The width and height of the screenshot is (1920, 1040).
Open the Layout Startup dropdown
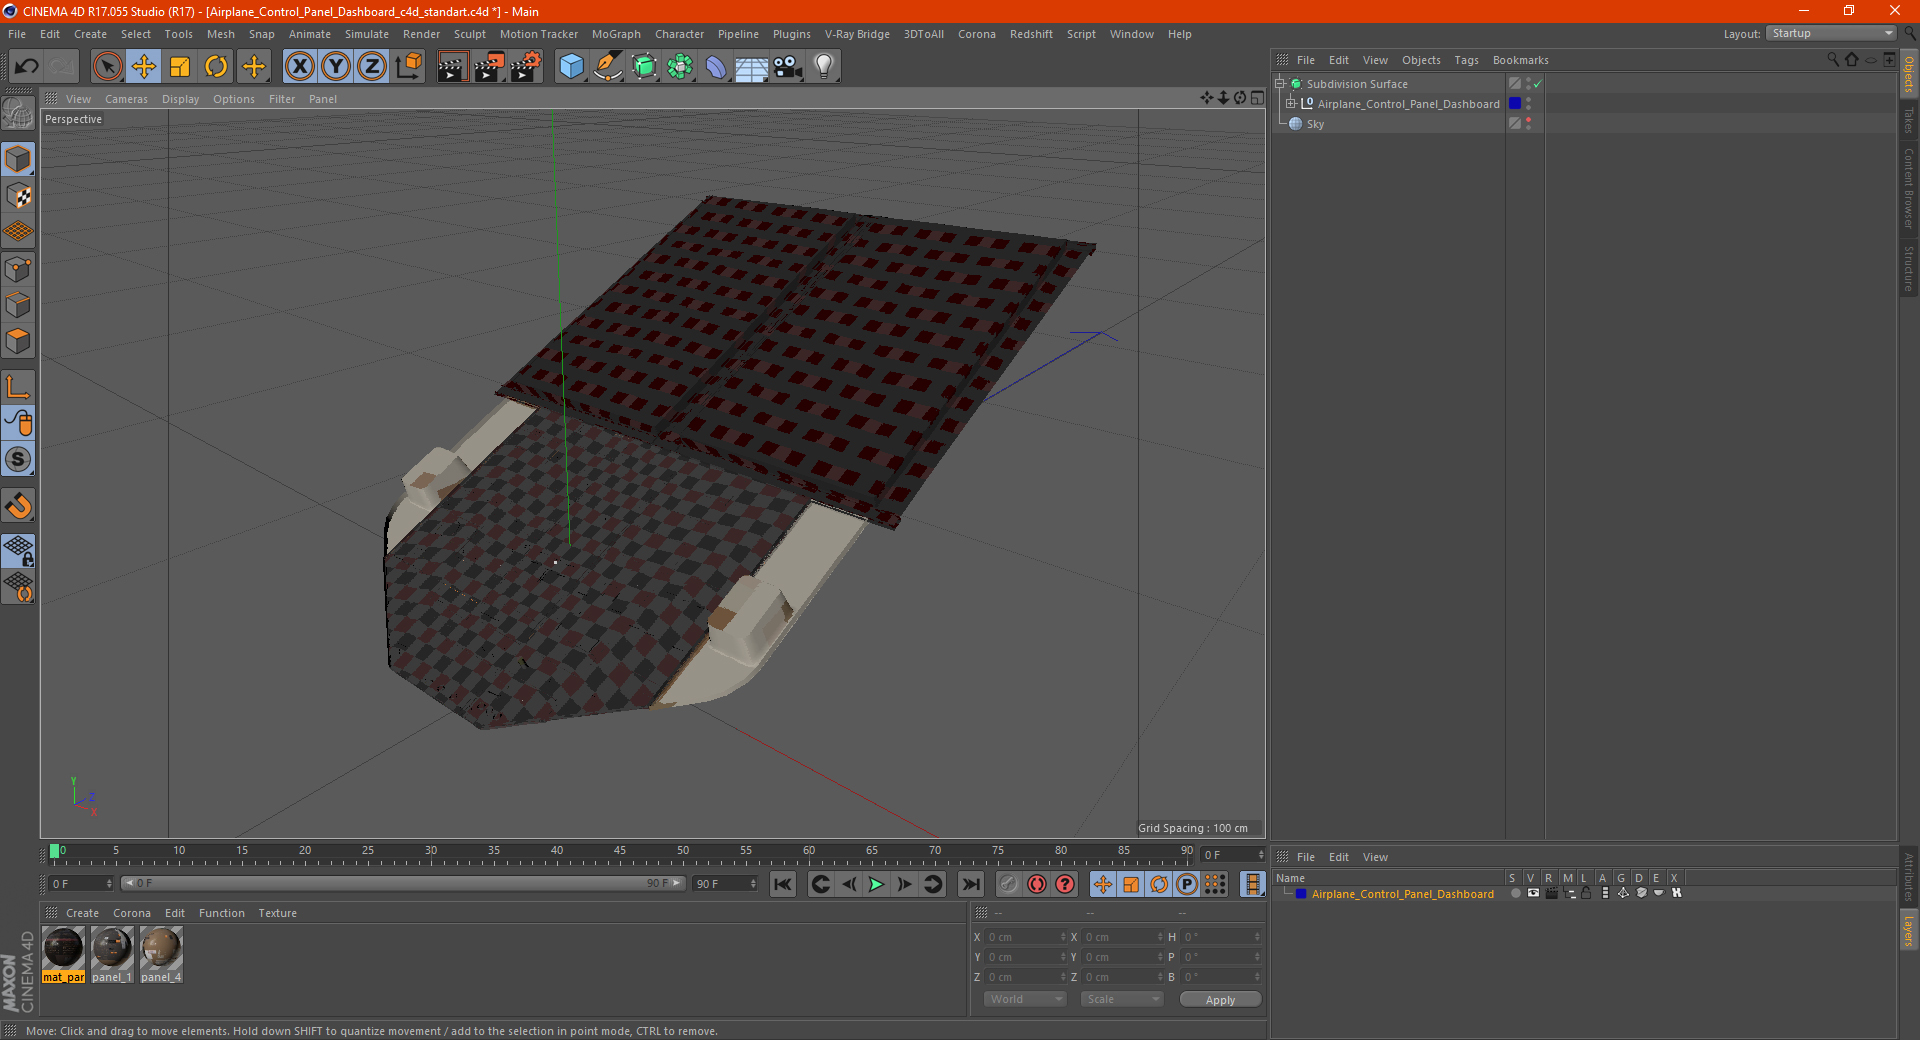click(x=1831, y=34)
